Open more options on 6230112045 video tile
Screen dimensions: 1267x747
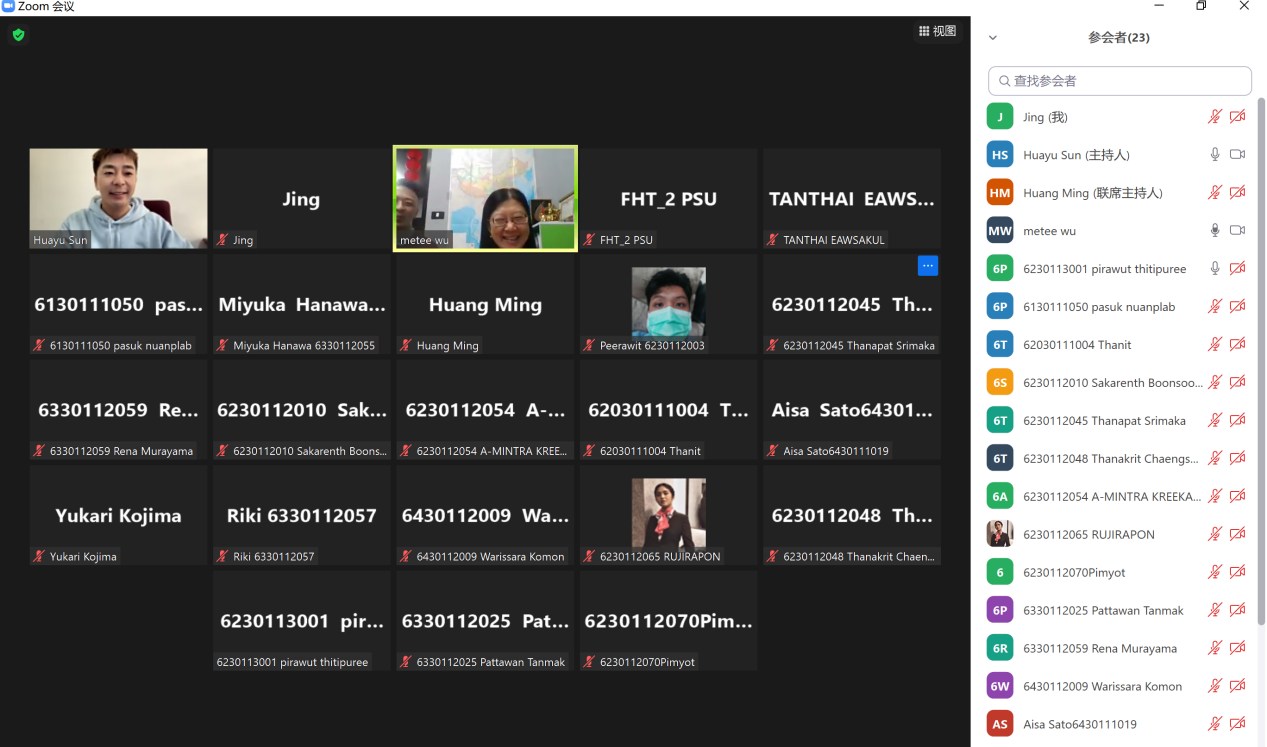click(928, 266)
